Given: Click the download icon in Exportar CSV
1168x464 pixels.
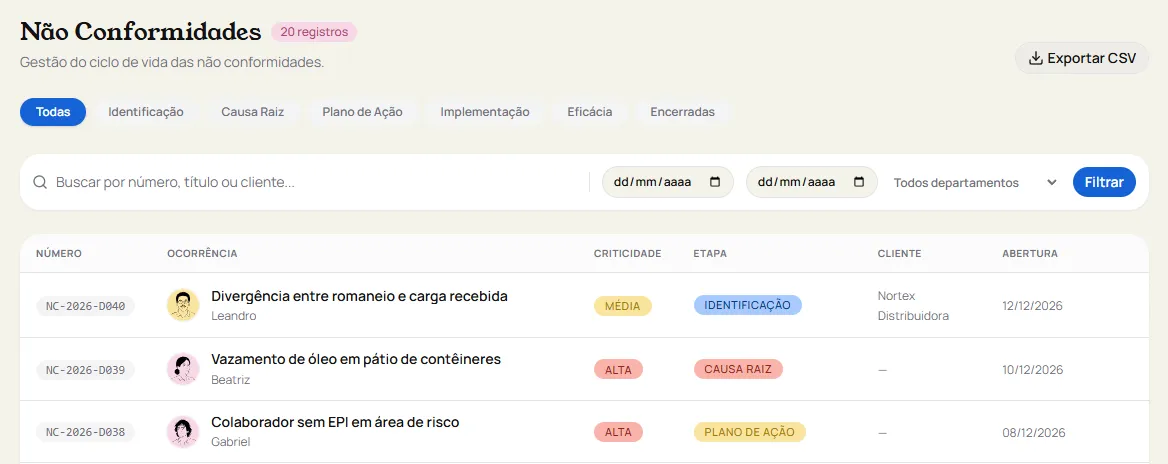Looking at the screenshot, I should 1035,58.
